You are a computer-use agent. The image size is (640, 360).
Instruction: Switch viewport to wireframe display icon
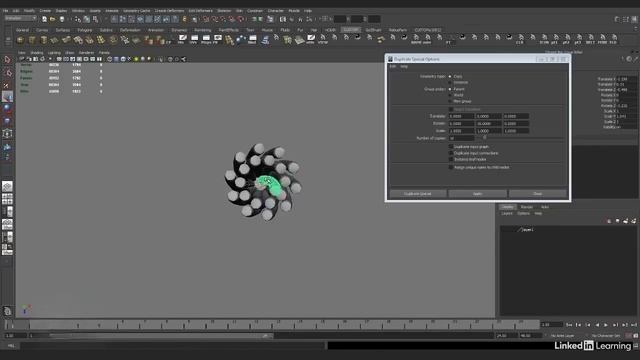pyautogui.click(x=109, y=59)
